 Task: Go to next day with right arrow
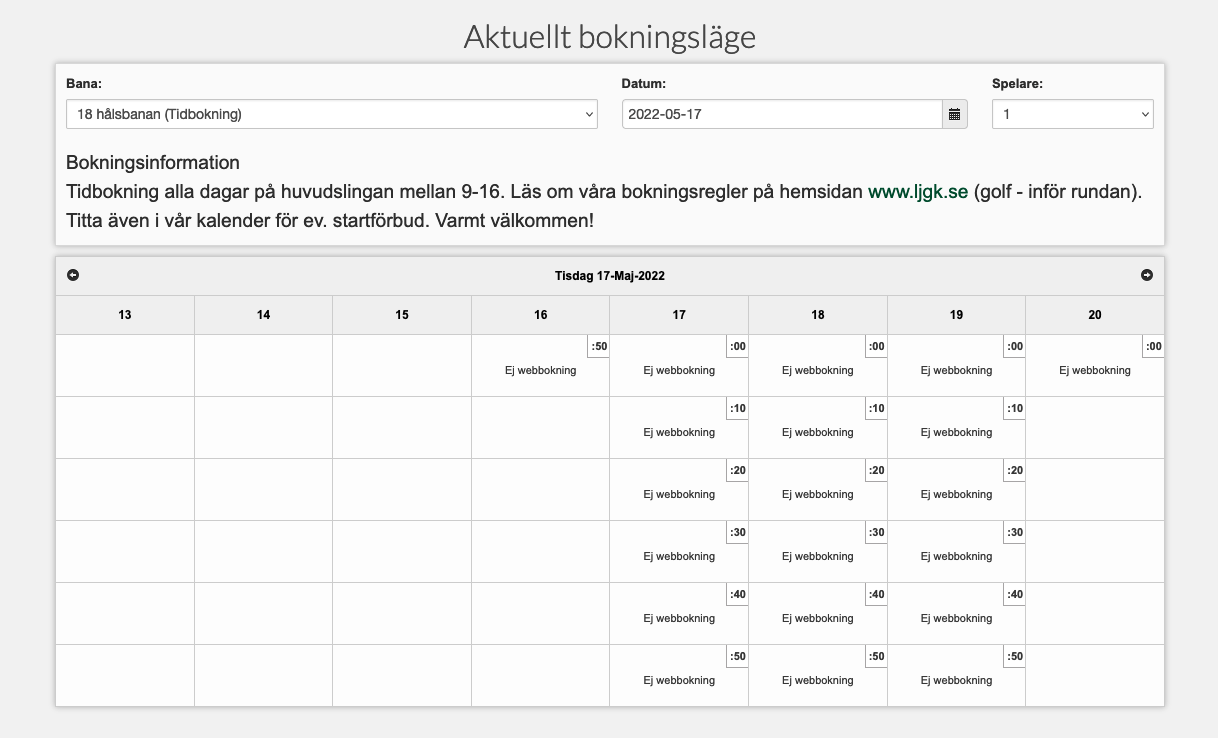tap(1147, 275)
